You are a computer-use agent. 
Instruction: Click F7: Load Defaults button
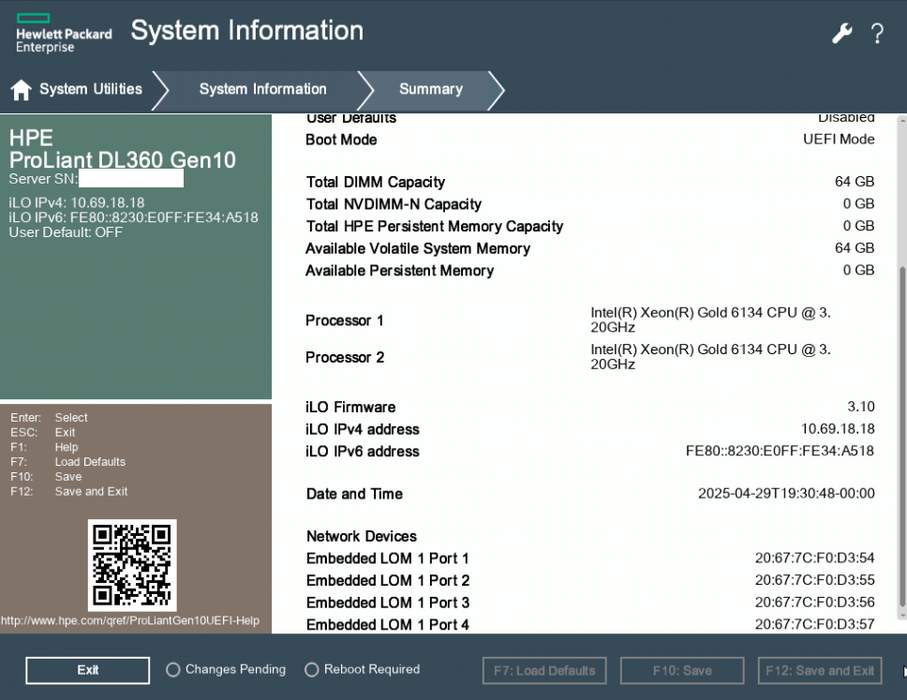544,670
